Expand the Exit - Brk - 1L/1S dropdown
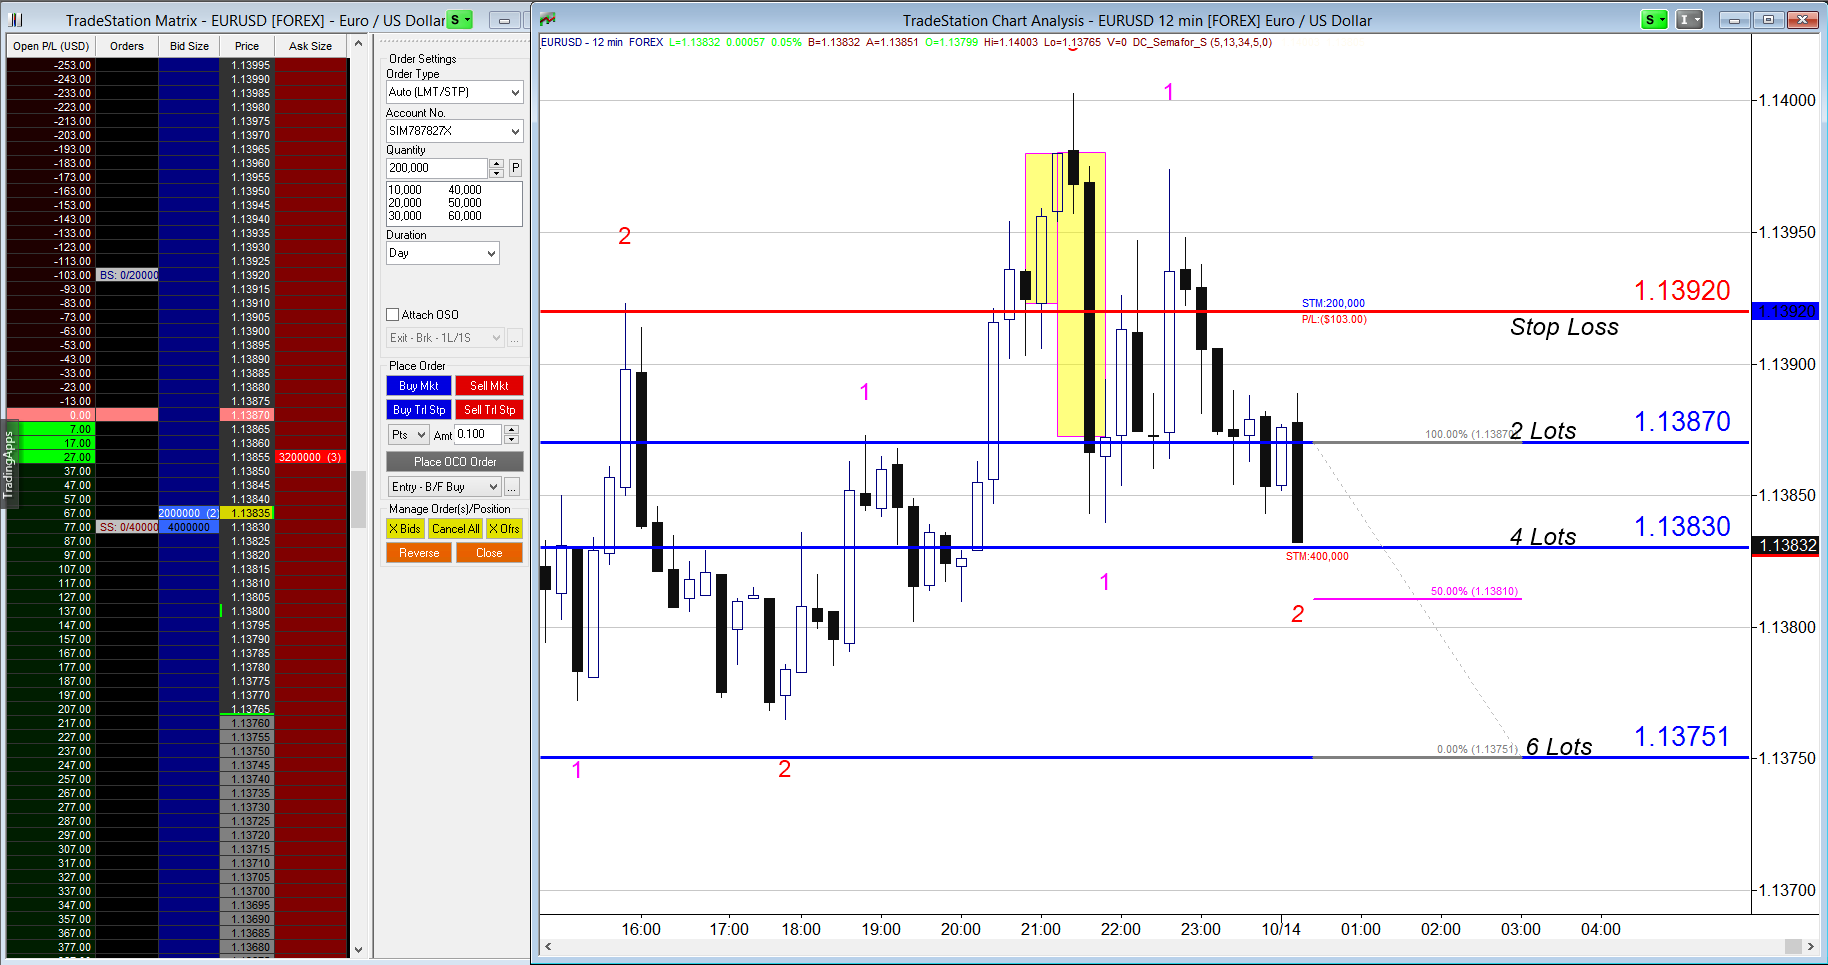The image size is (1828, 965). [x=496, y=338]
